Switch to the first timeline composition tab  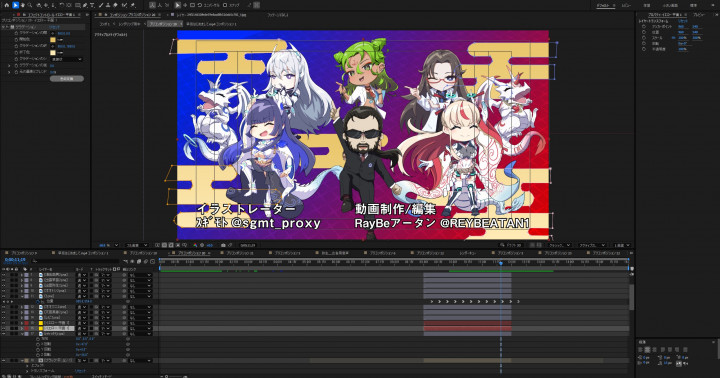(x=22, y=253)
